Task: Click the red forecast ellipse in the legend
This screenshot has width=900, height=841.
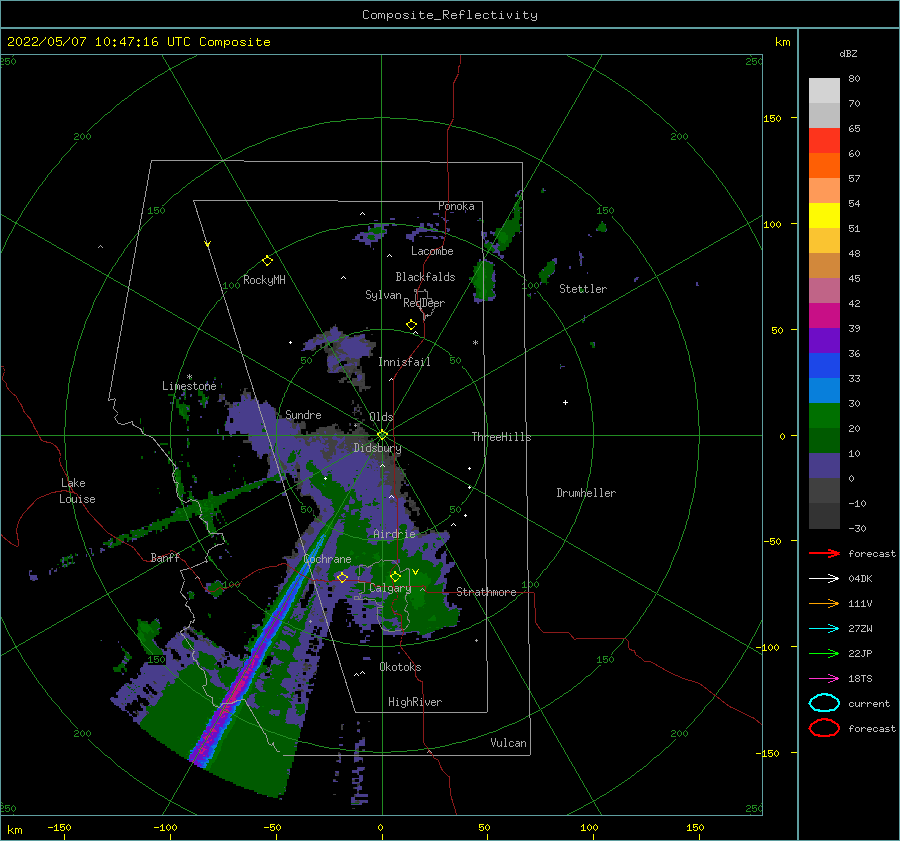Action: tap(824, 728)
